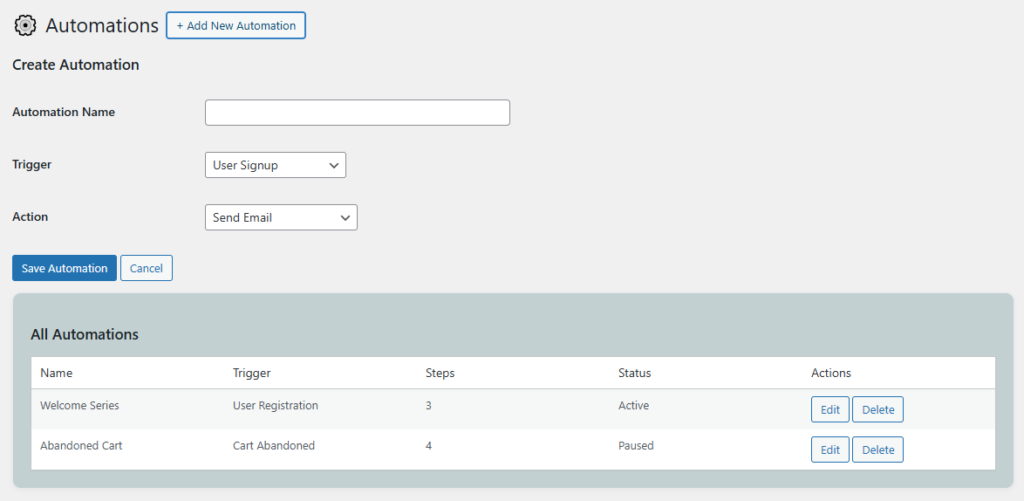
Task: Click the Automation Name form label
Action: tap(63, 112)
